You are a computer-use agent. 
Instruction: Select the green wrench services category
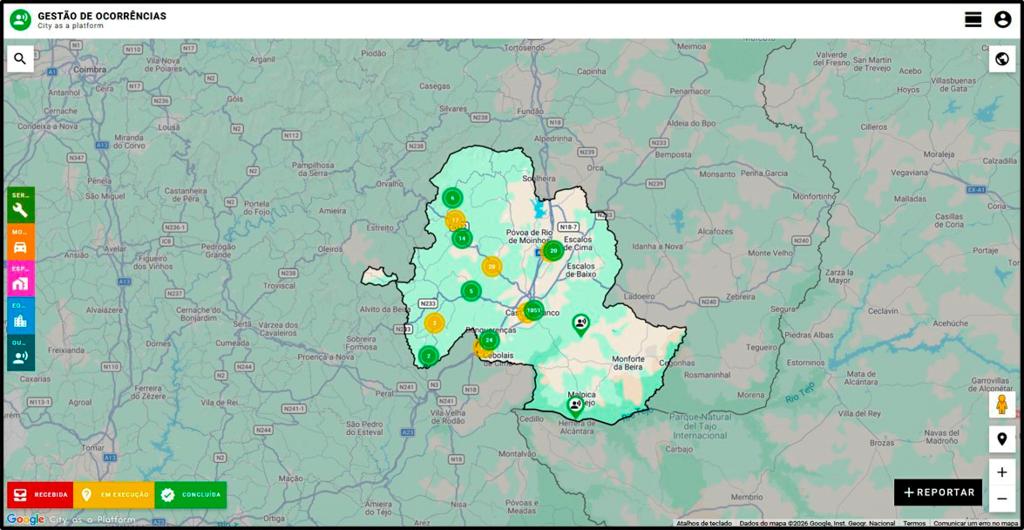(20, 205)
